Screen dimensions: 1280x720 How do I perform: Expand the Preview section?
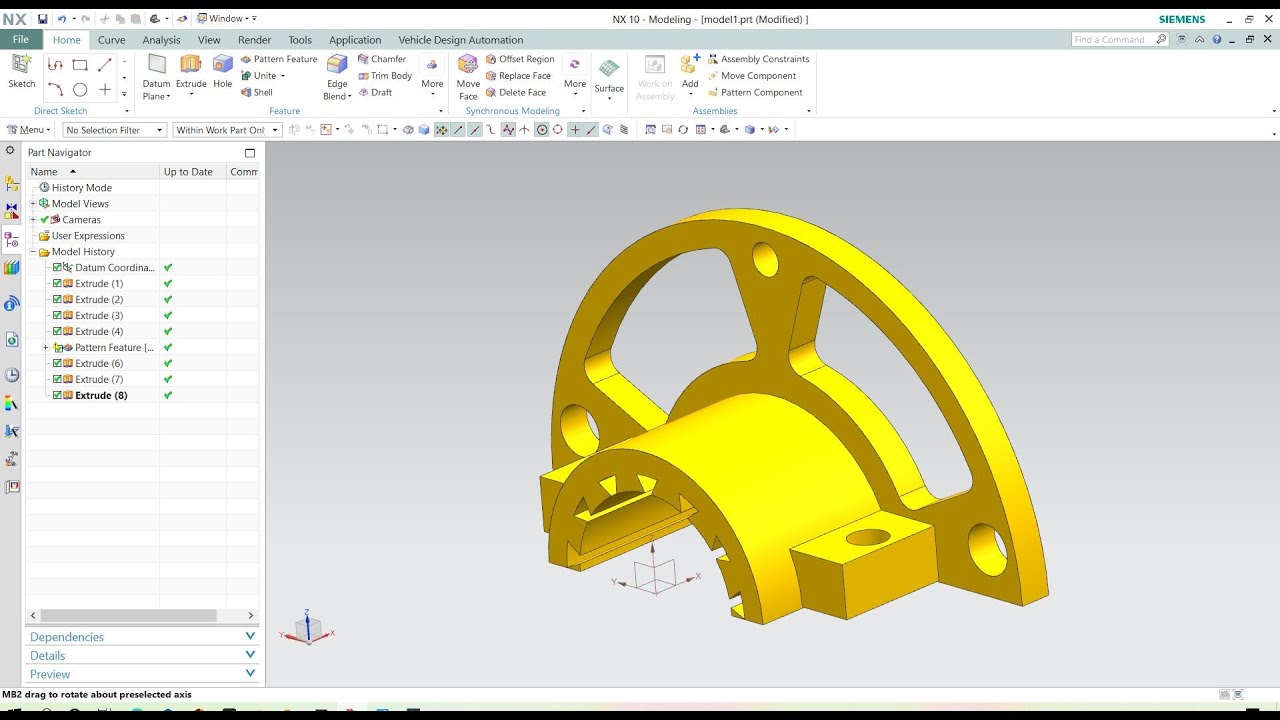tap(142, 675)
